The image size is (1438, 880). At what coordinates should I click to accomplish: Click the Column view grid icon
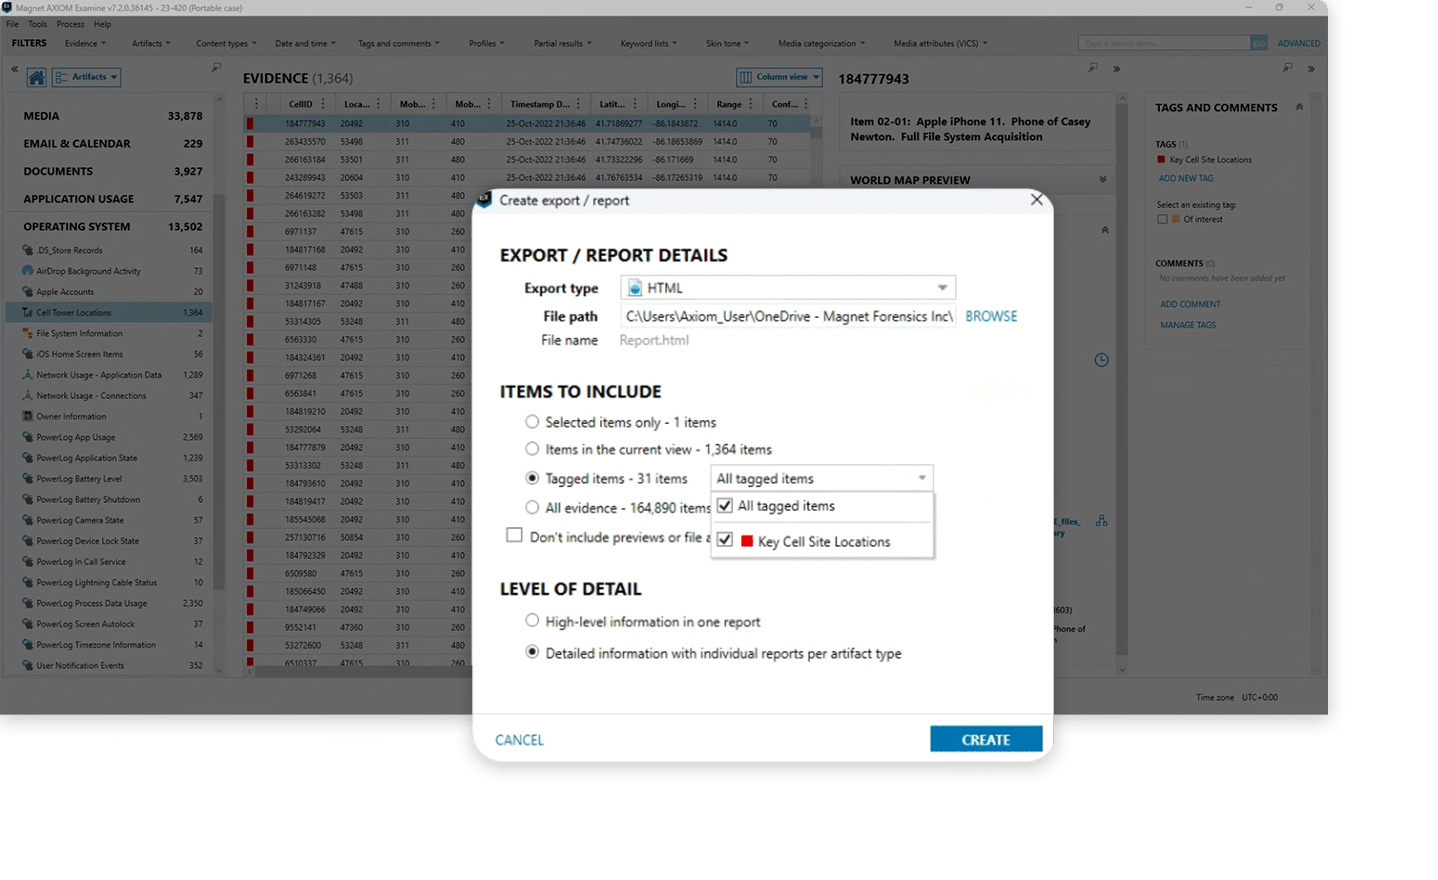(x=745, y=77)
